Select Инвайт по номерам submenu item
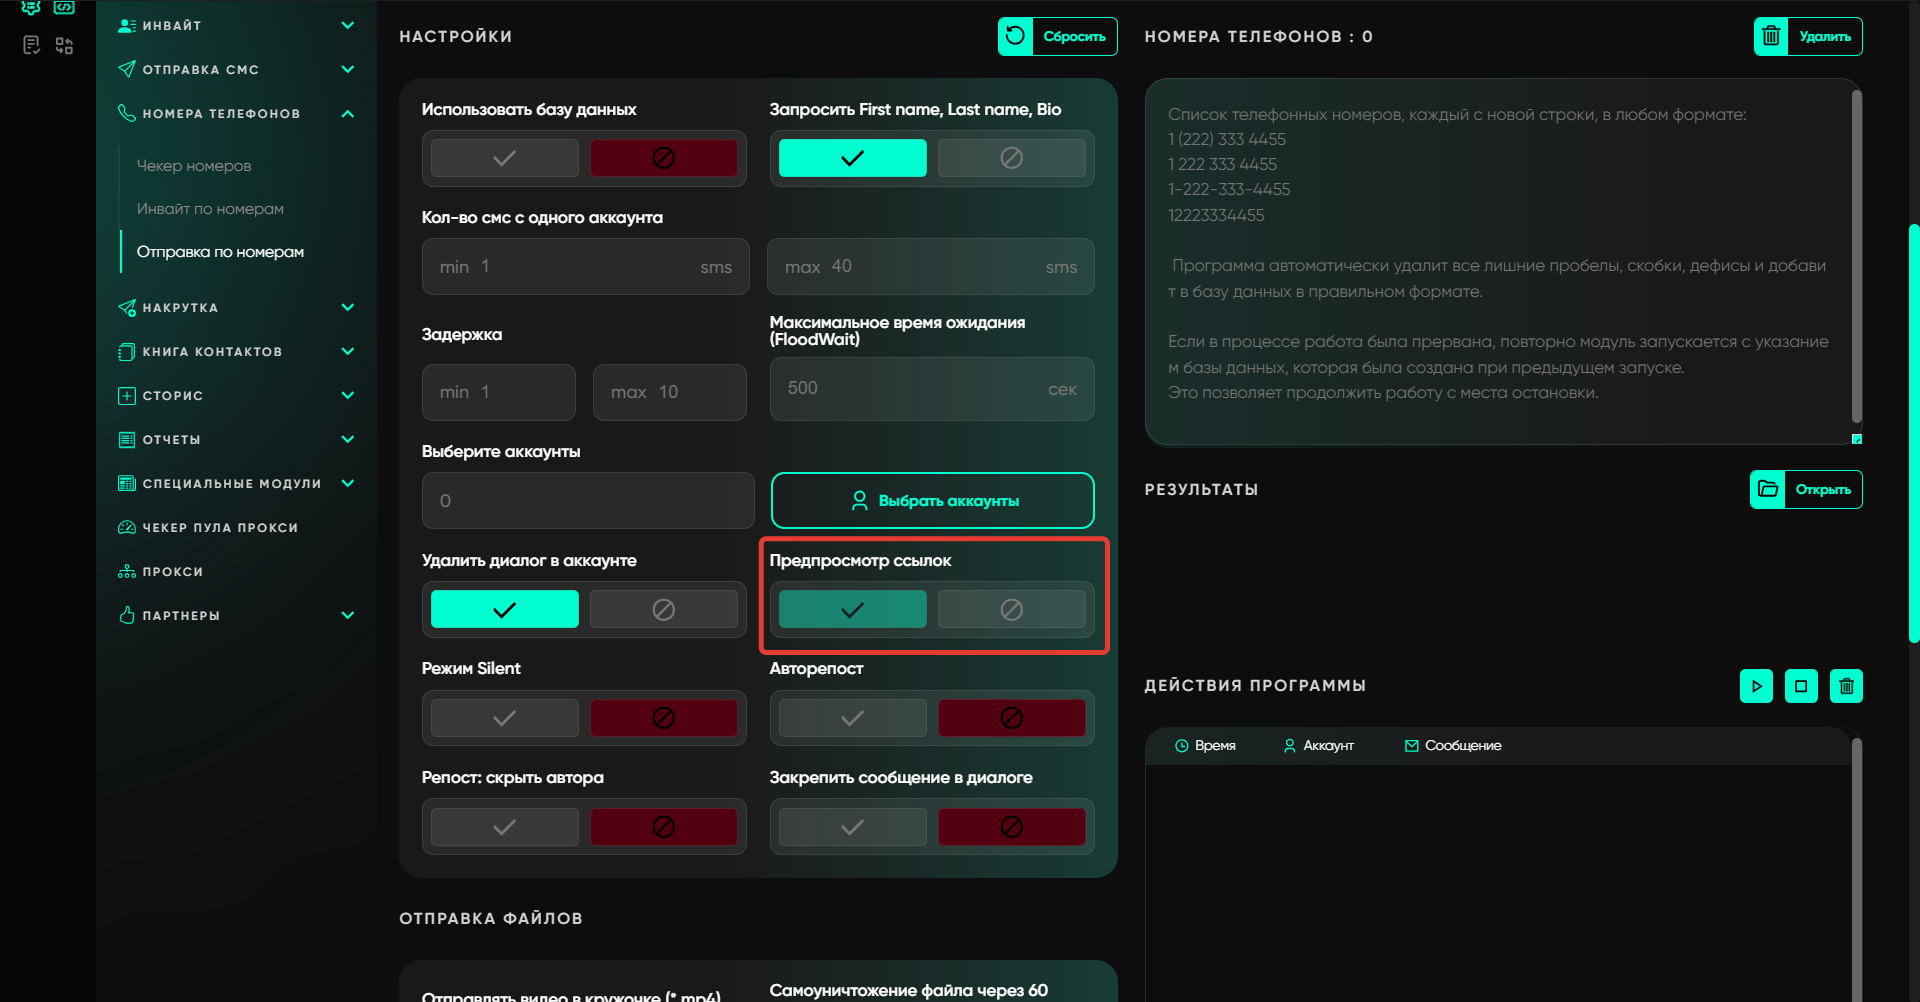Viewport: 1920px width, 1002px height. (x=210, y=209)
